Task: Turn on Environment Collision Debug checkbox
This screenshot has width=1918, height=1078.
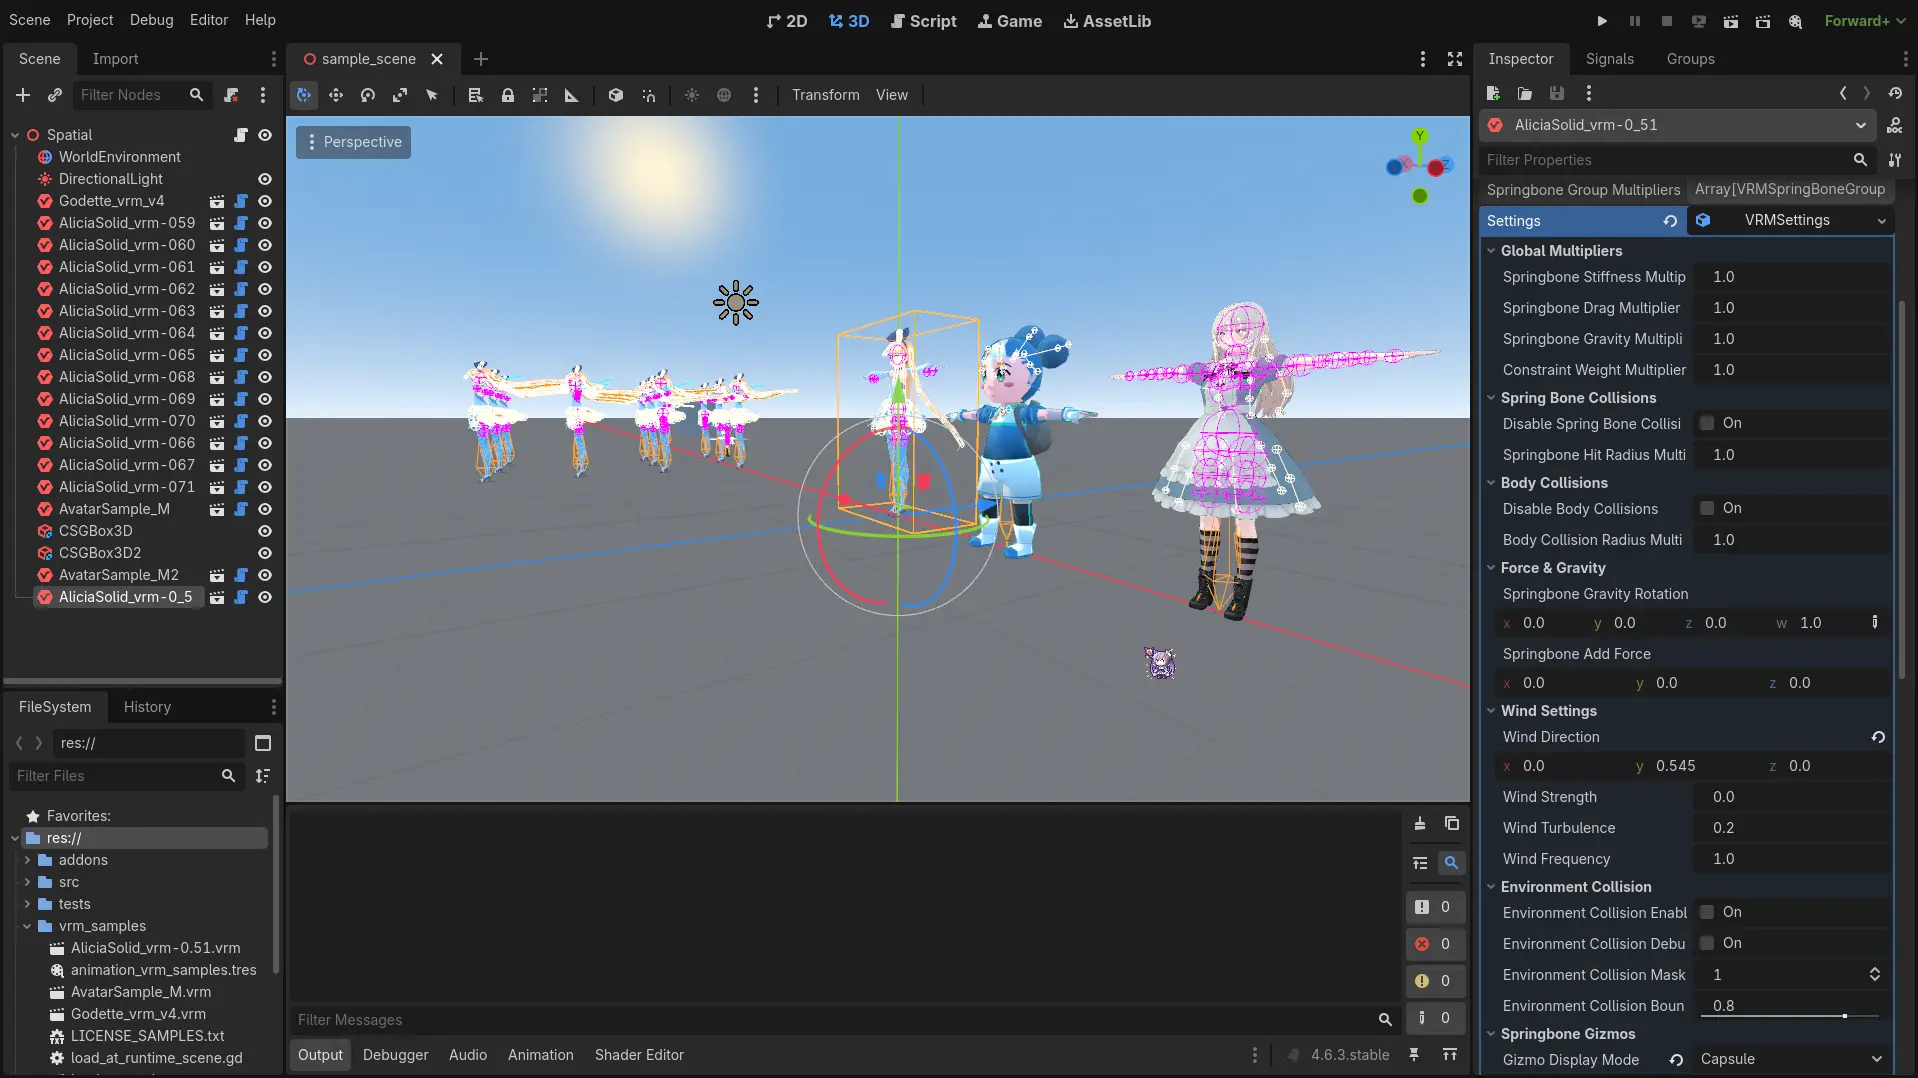Action: point(1707,944)
